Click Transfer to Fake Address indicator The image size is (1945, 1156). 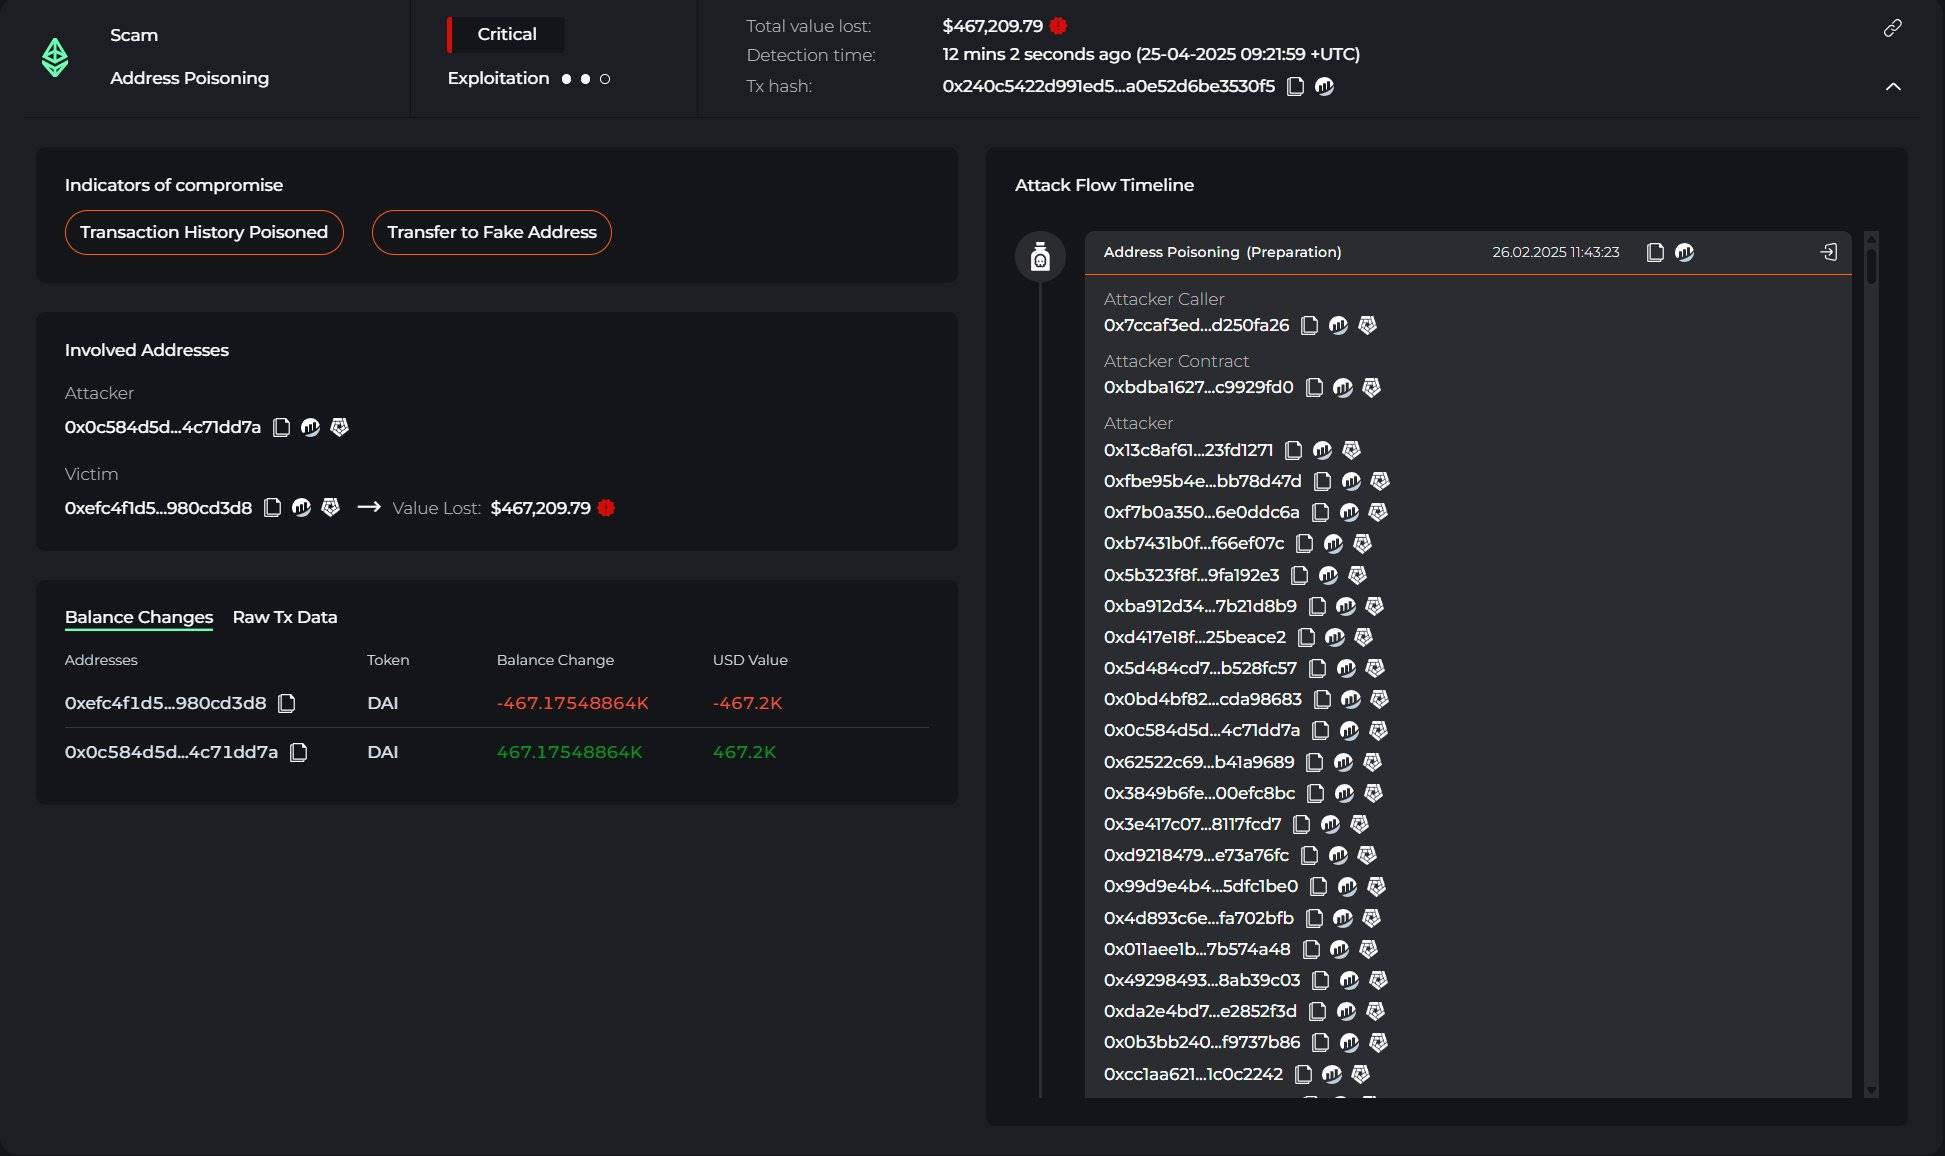point(491,232)
